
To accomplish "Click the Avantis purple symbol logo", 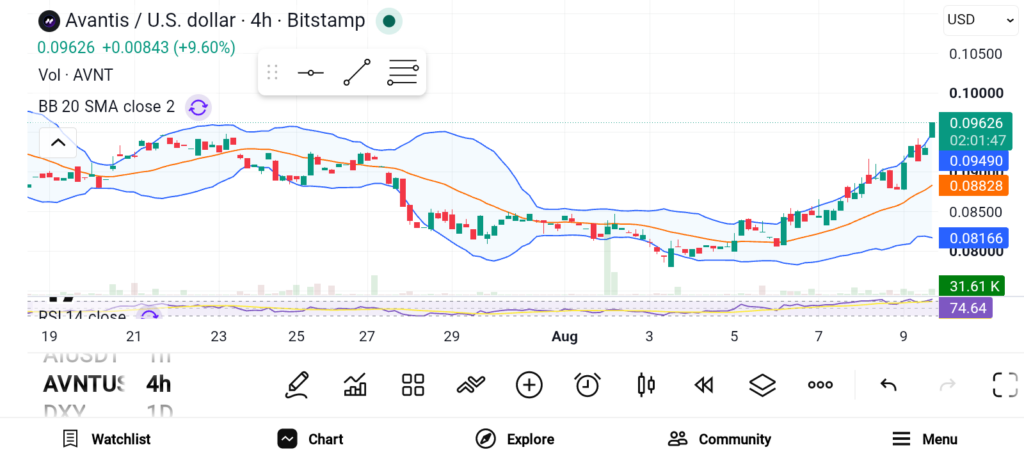I will [x=49, y=21].
